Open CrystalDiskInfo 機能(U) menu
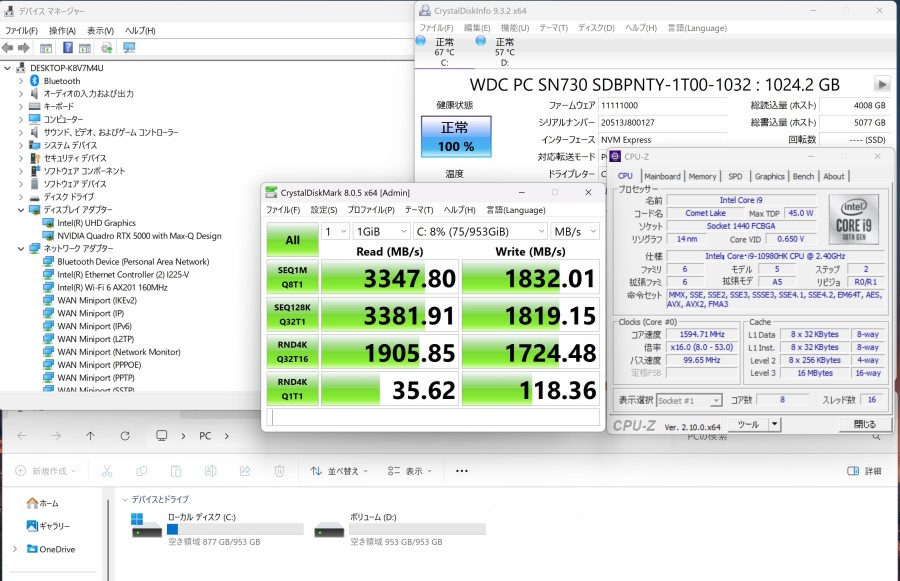 515,28
